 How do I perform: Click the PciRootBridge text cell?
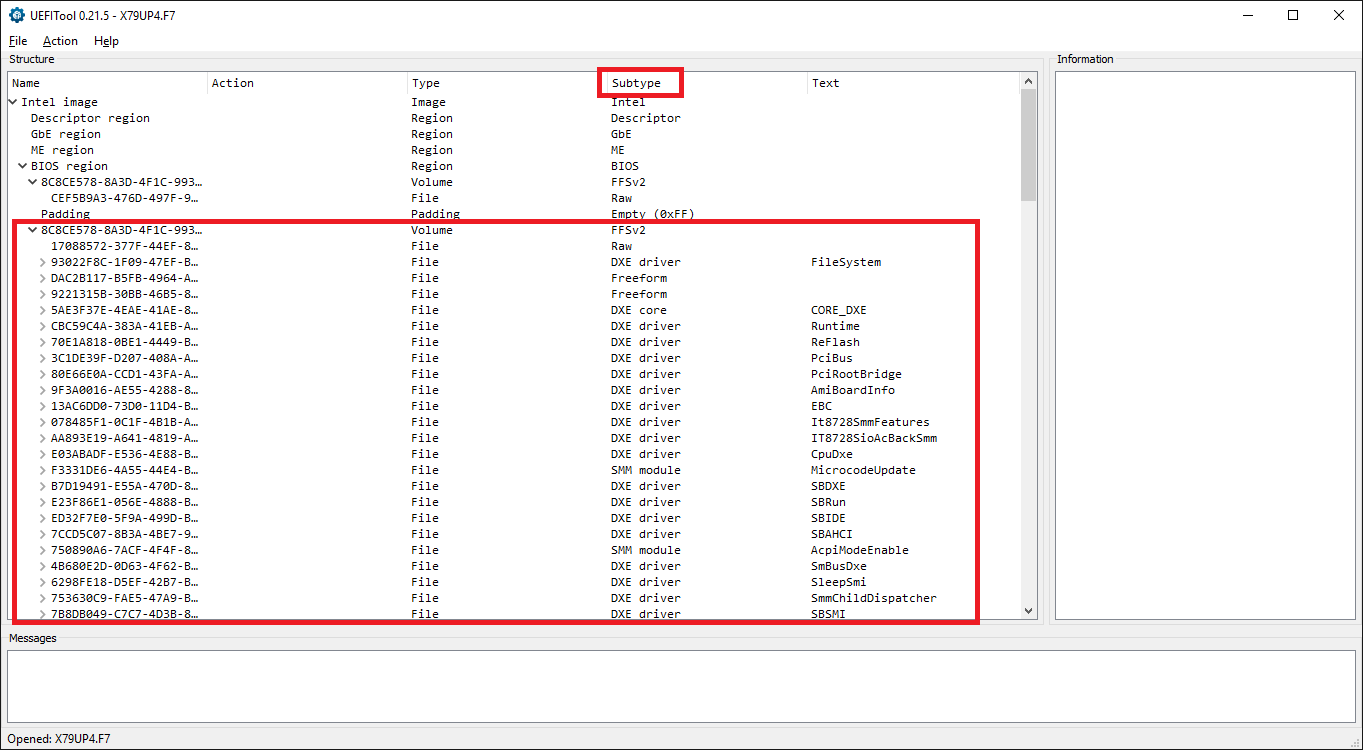click(x=856, y=374)
